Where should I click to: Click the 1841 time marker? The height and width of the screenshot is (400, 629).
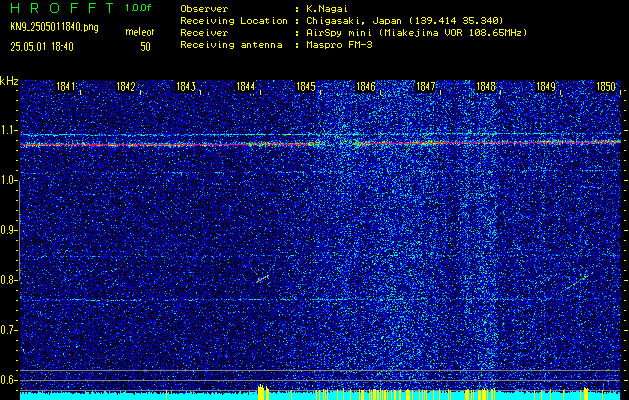coord(66,87)
